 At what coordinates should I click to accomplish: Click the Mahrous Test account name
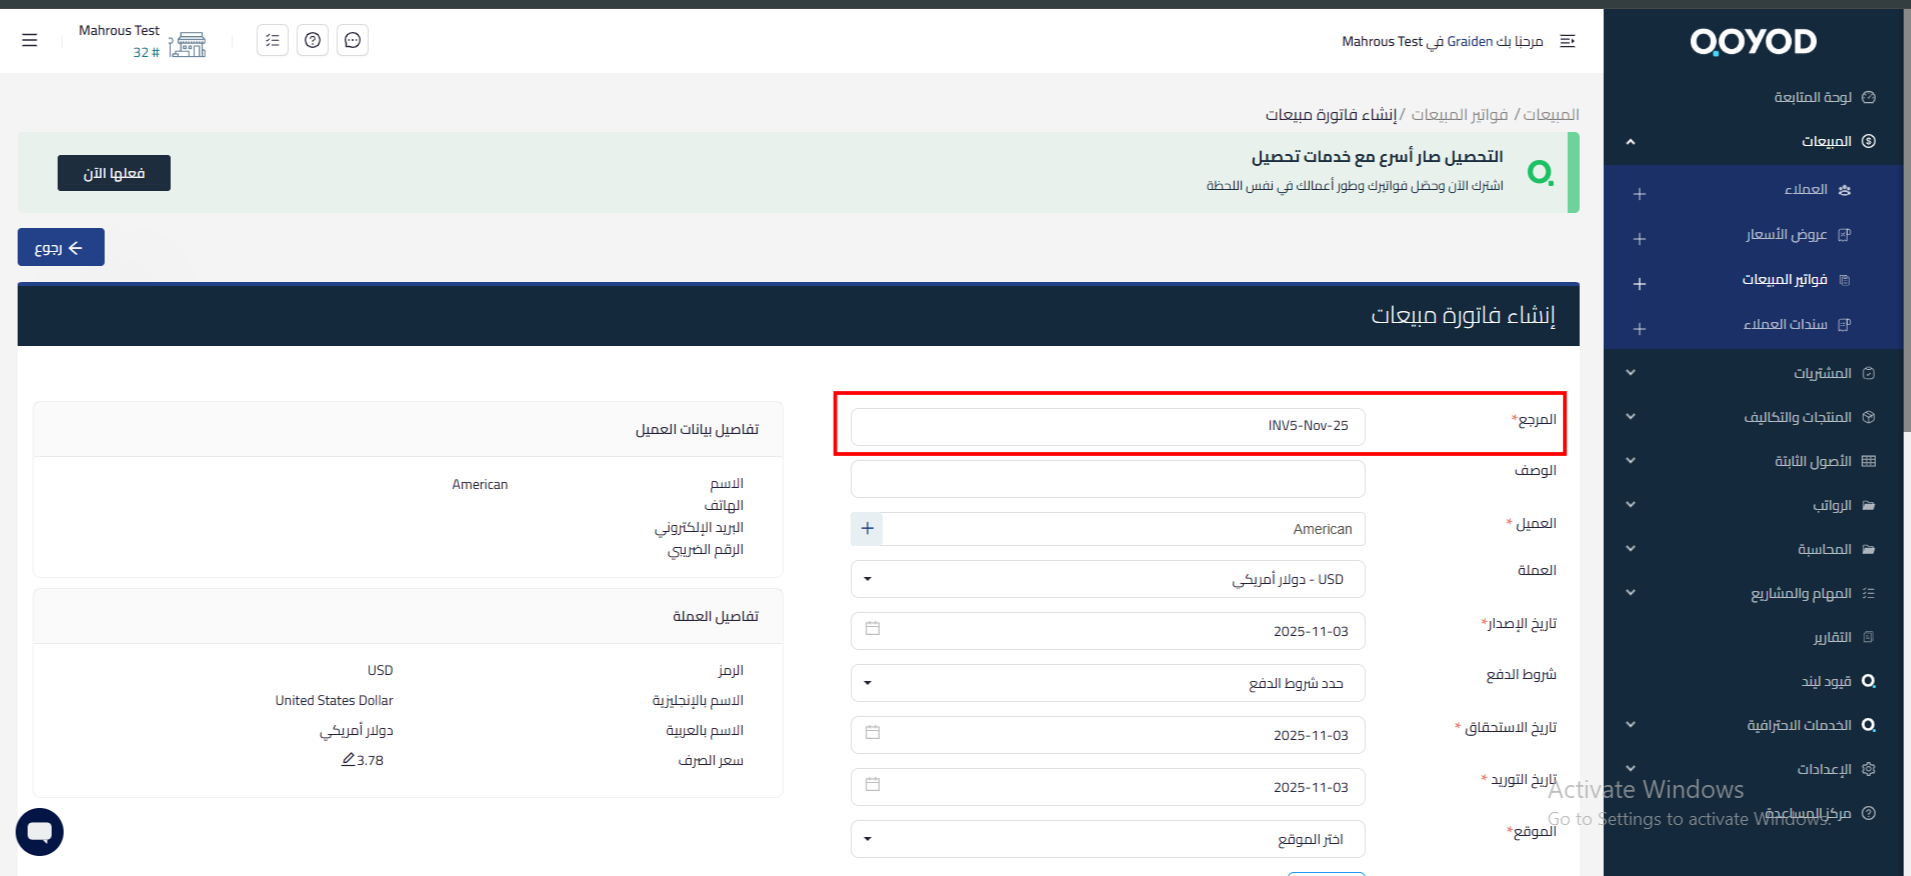[x=119, y=31]
